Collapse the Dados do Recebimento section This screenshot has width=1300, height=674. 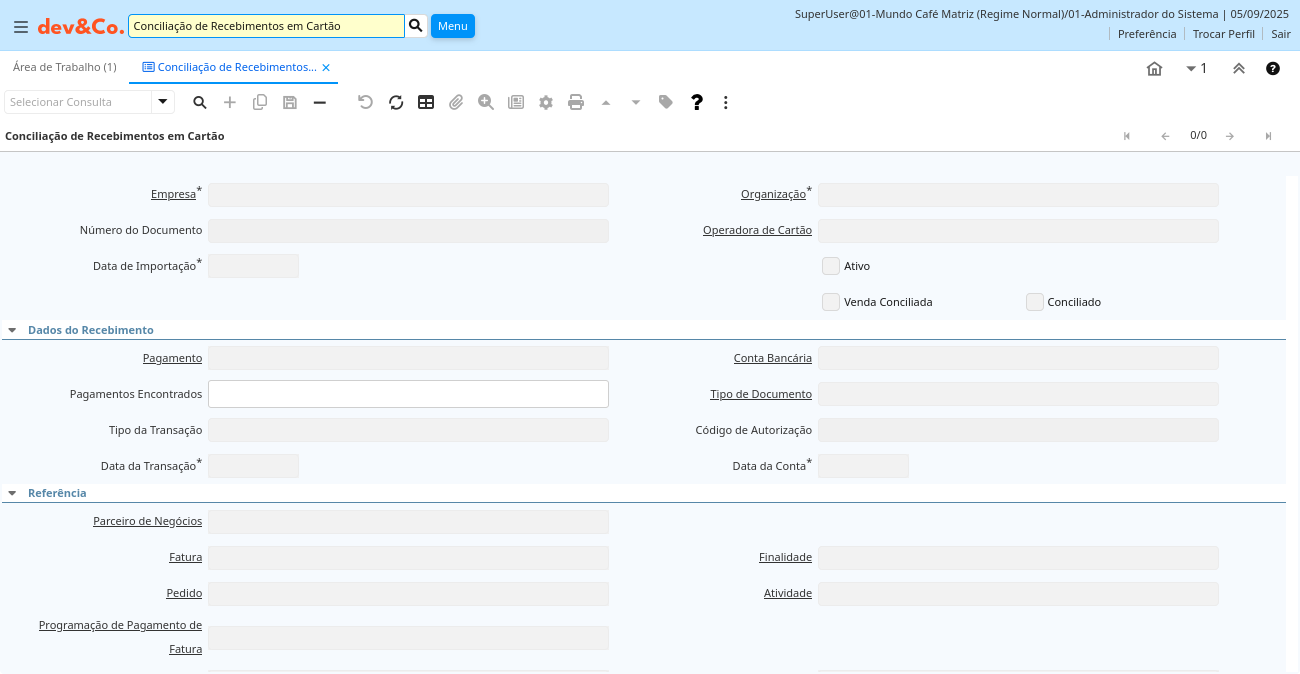click(x=12, y=330)
